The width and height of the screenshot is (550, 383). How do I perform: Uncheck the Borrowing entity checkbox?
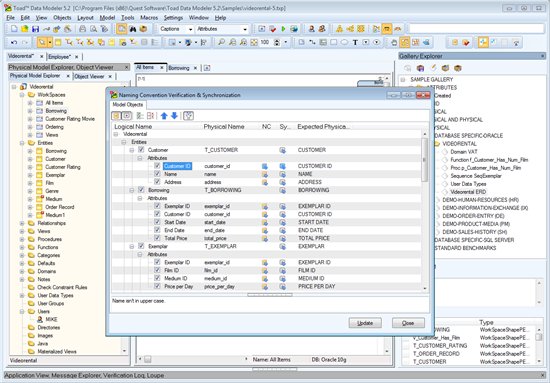pyautogui.click(x=141, y=190)
